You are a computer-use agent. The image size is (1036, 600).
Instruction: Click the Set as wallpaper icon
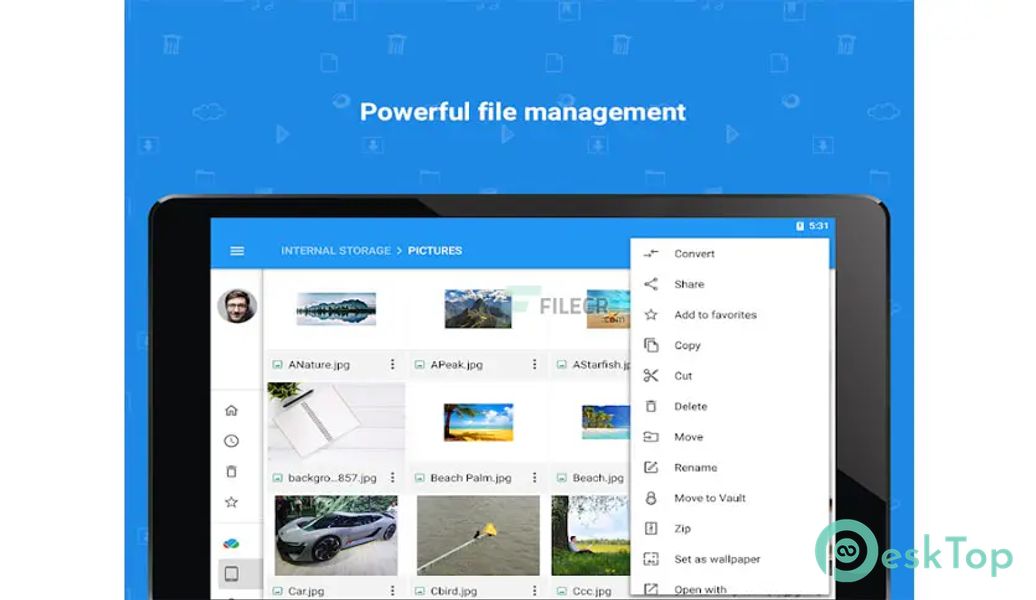click(x=651, y=559)
